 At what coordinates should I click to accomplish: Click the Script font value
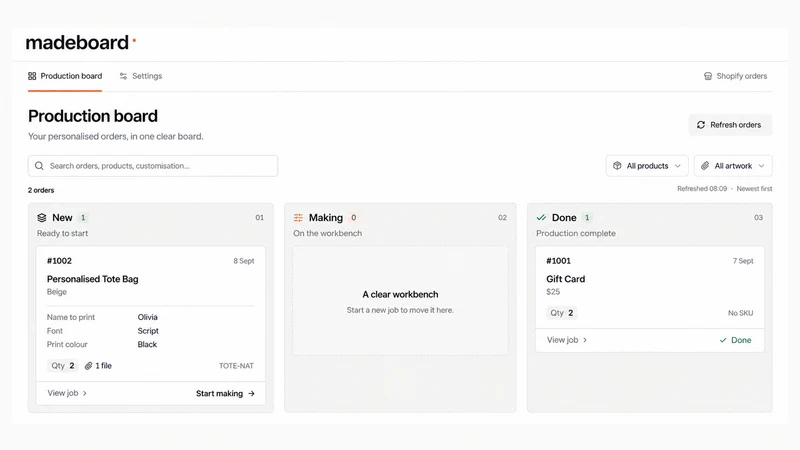click(148, 331)
